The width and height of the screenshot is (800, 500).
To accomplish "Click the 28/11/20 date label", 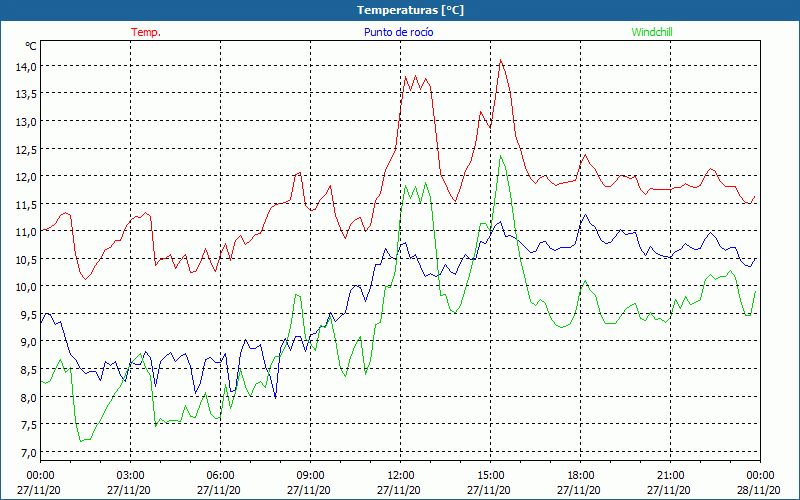I will click(x=759, y=490).
